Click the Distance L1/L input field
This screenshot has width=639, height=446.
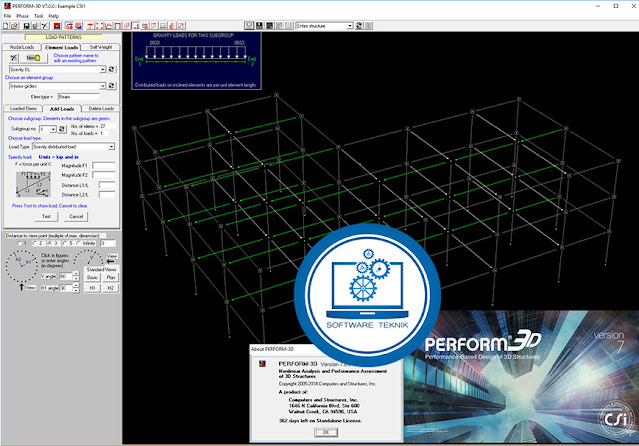point(107,185)
